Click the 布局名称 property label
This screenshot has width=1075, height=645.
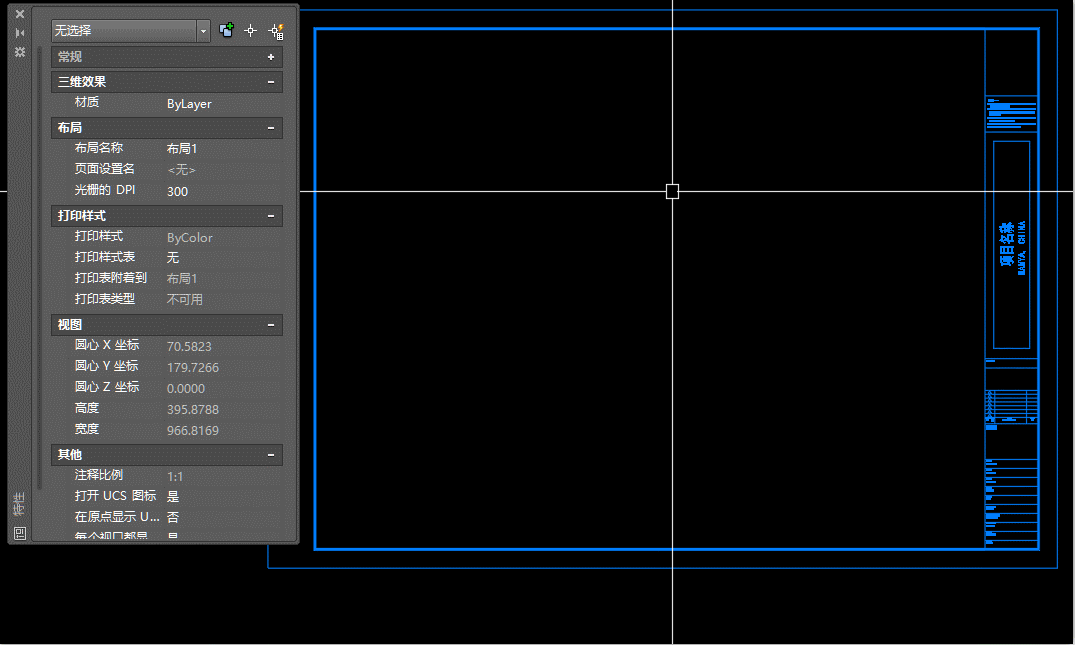coord(99,147)
